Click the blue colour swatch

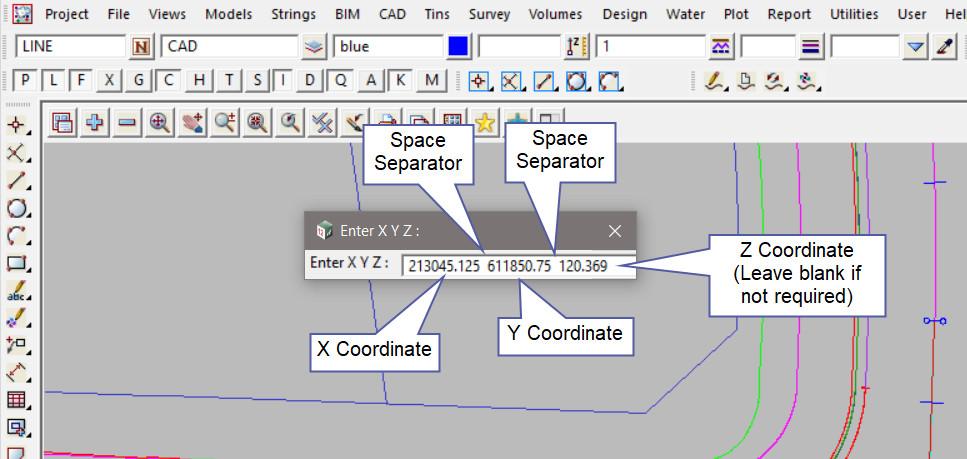tap(458, 46)
